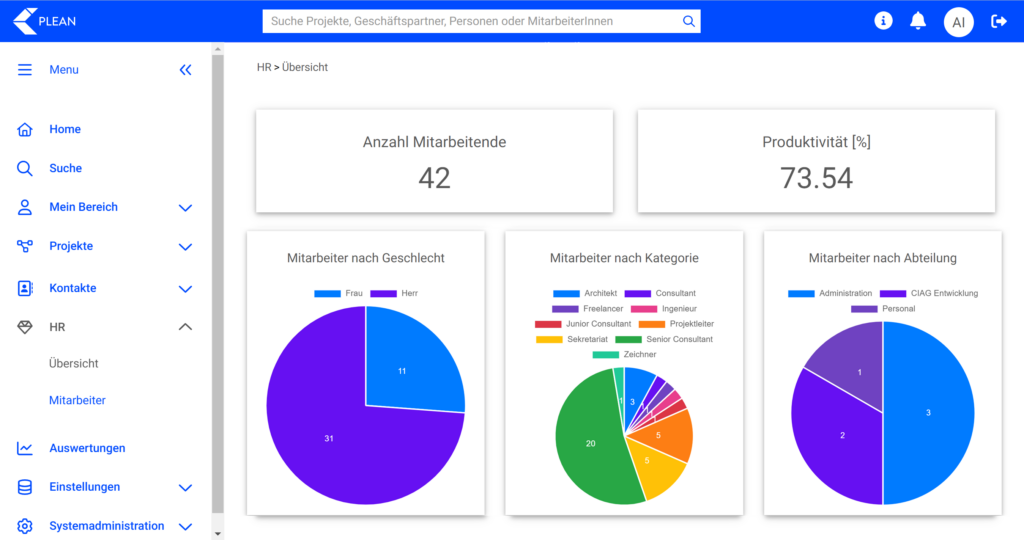Expand Projekte chevron
Viewport: 1024px width, 540px height.
point(185,247)
